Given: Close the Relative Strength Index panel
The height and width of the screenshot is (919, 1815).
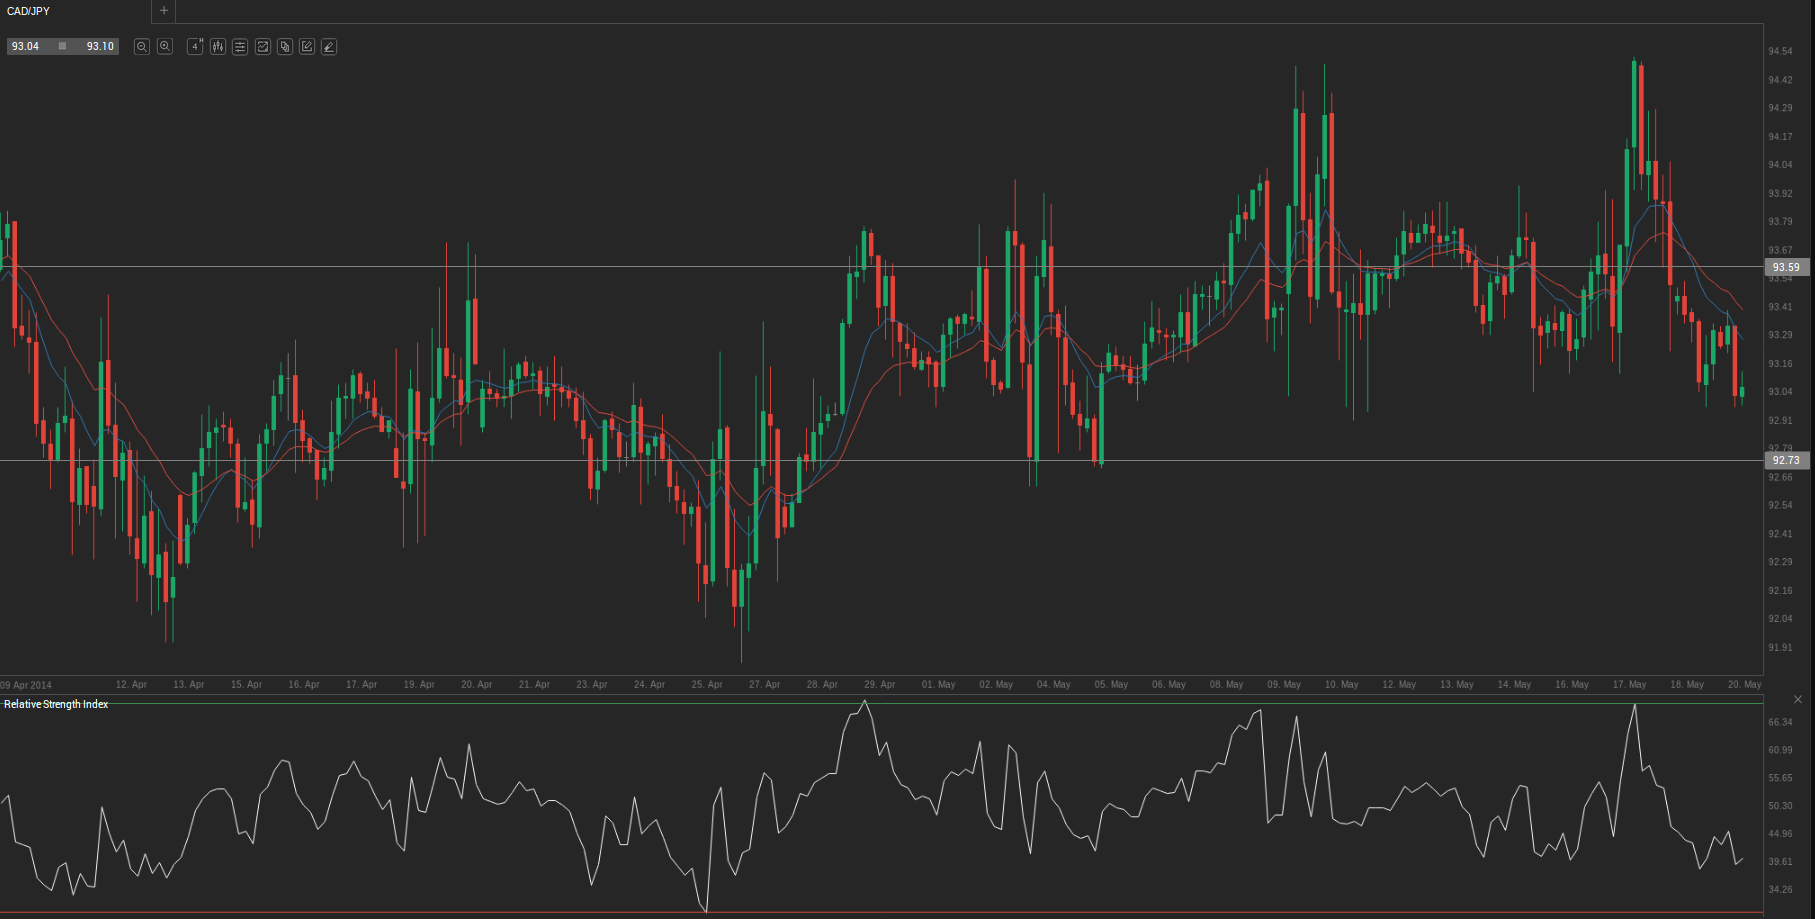Looking at the screenshot, I should pyautogui.click(x=1798, y=699).
